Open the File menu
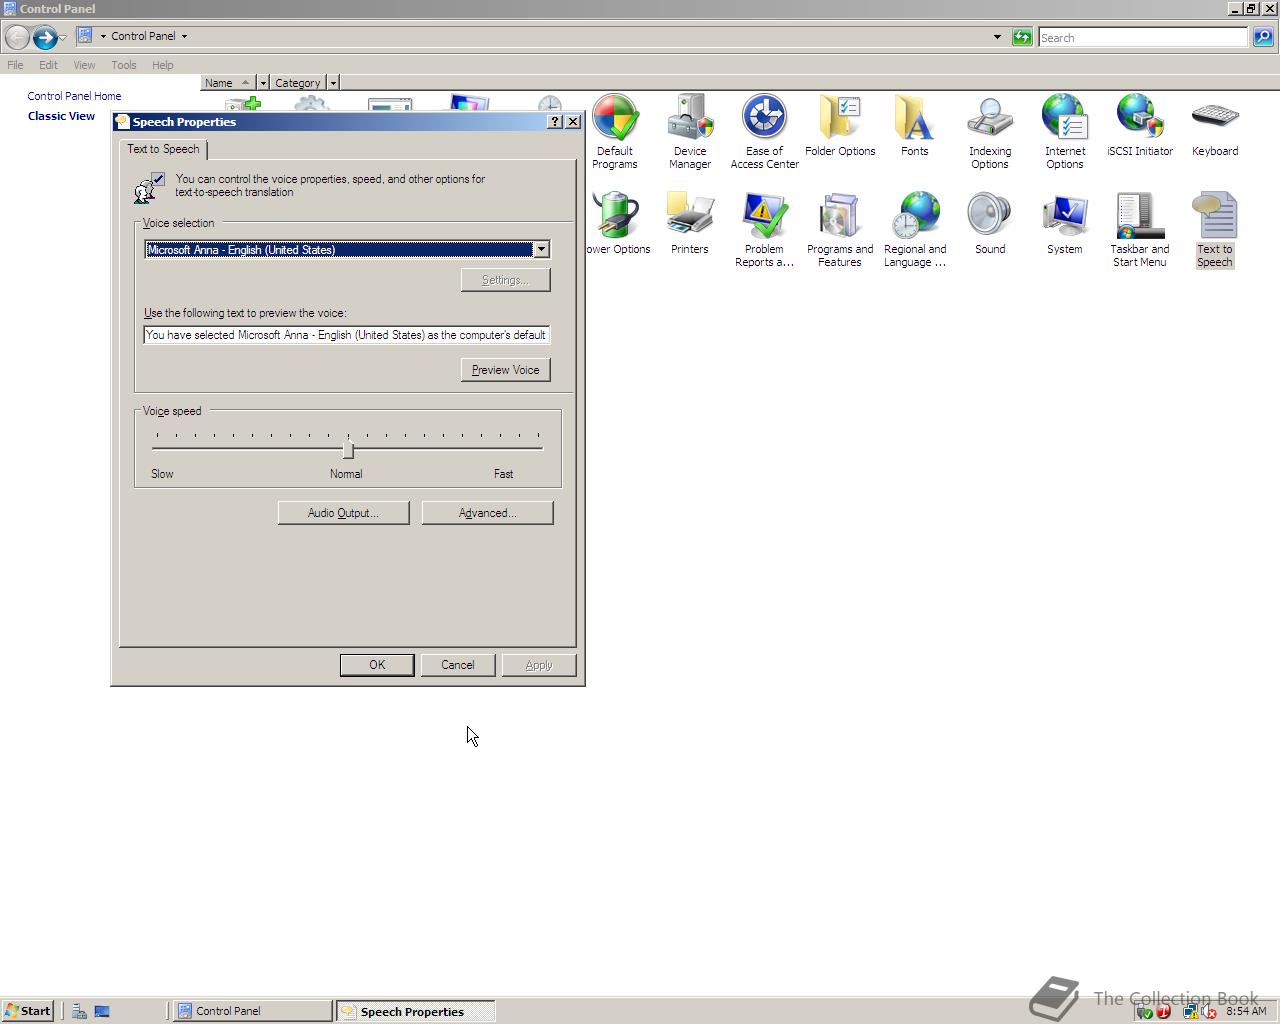Viewport: 1280px width, 1024px height. point(15,65)
